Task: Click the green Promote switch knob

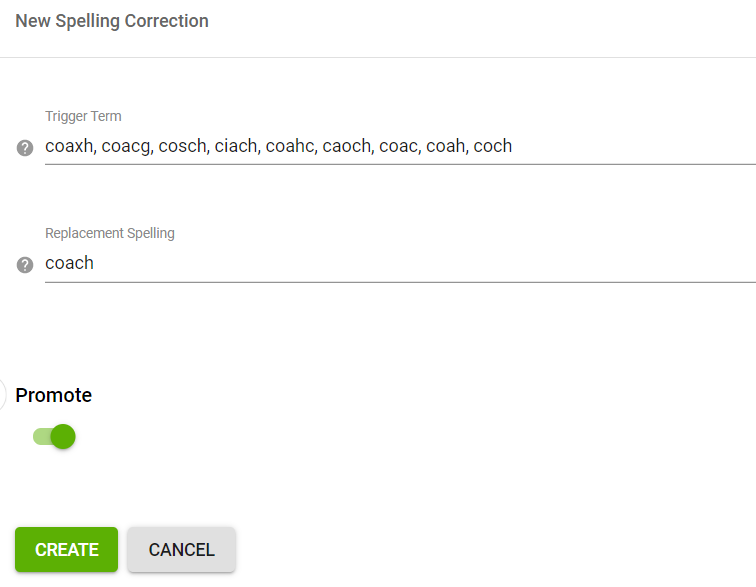Action: tap(63, 437)
